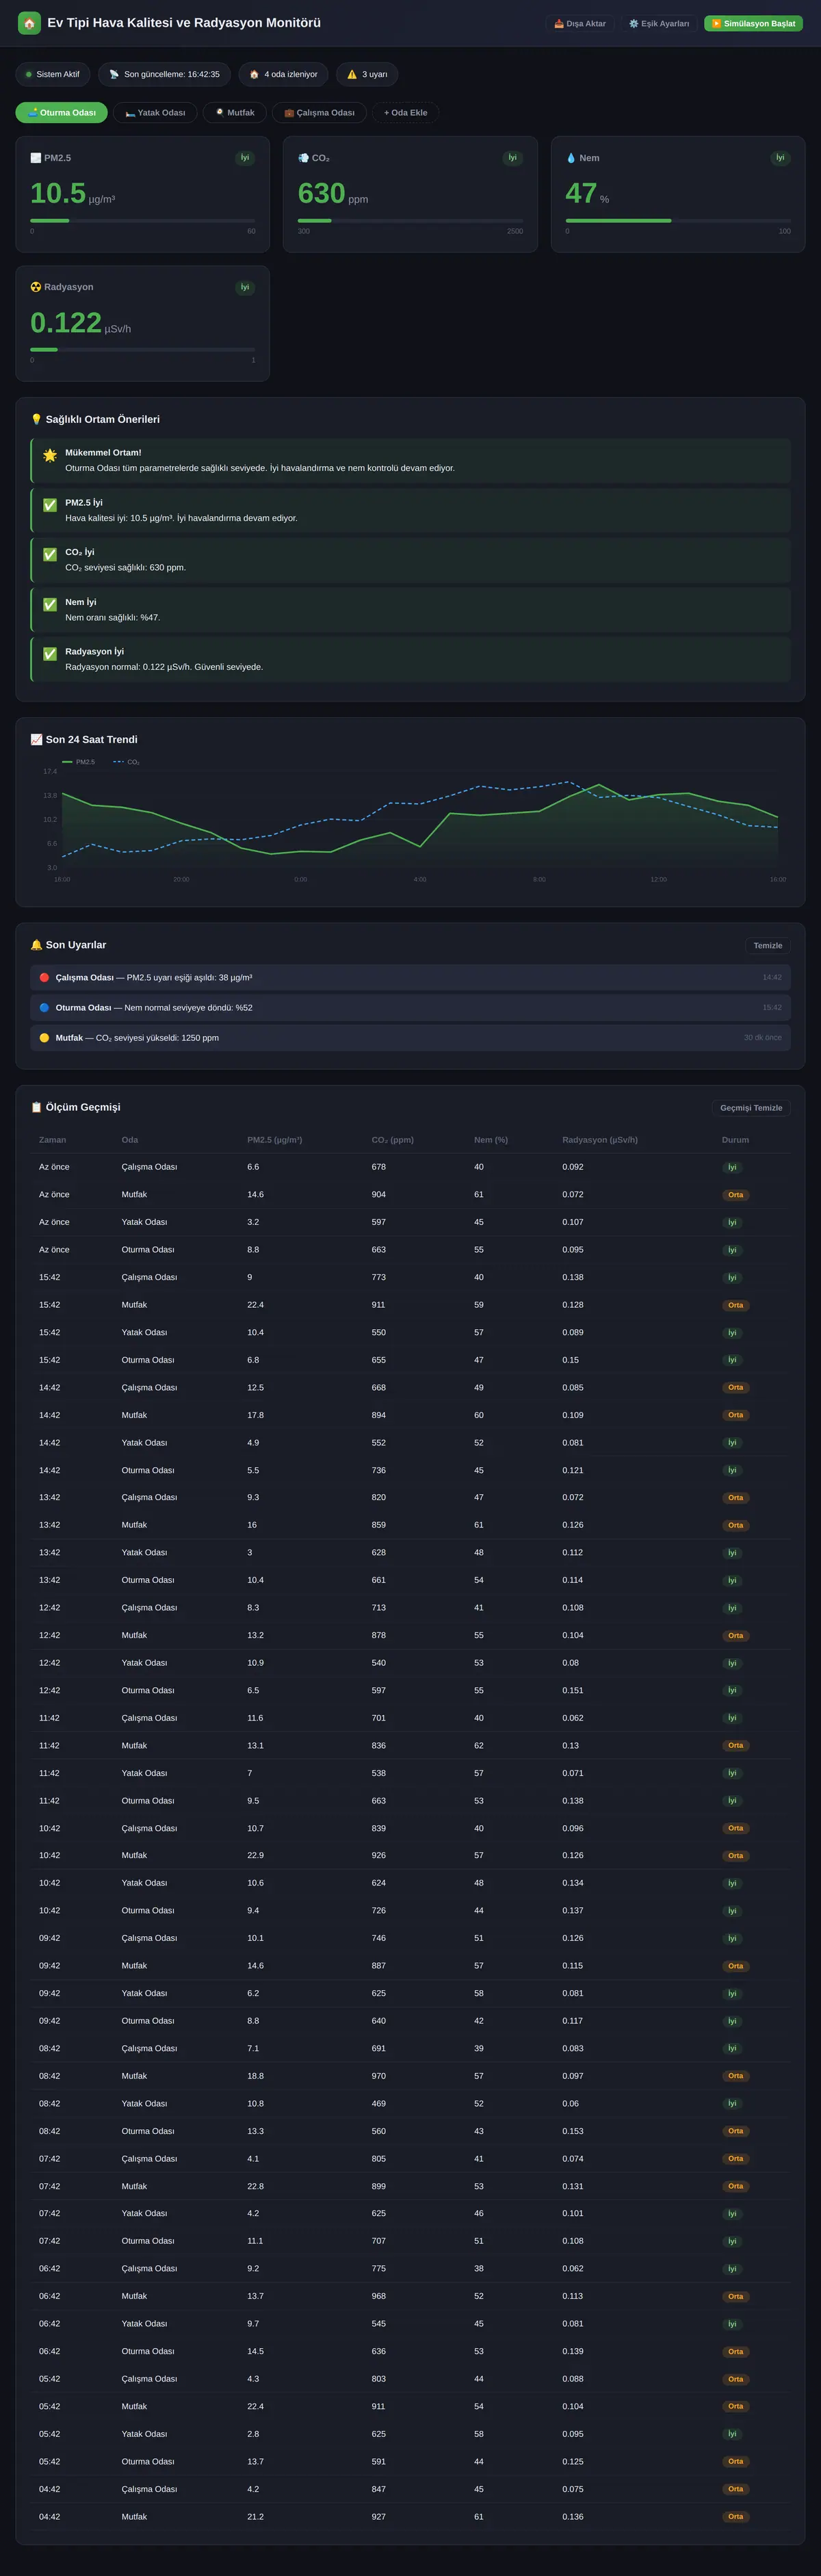The height and width of the screenshot is (2576, 821).
Task: Click the Radyasyon (µSv/h) column header
Action: click(600, 1140)
